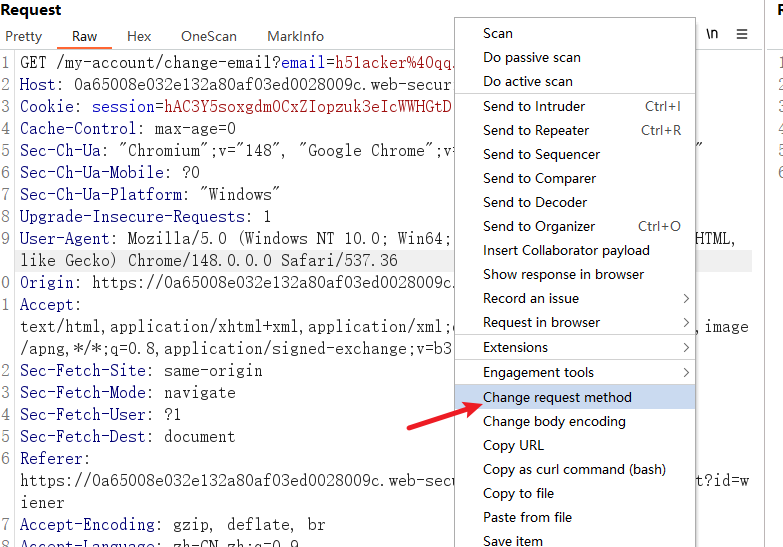Switch to the Pretty tab
The height and width of the screenshot is (547, 783).
click(x=23, y=36)
